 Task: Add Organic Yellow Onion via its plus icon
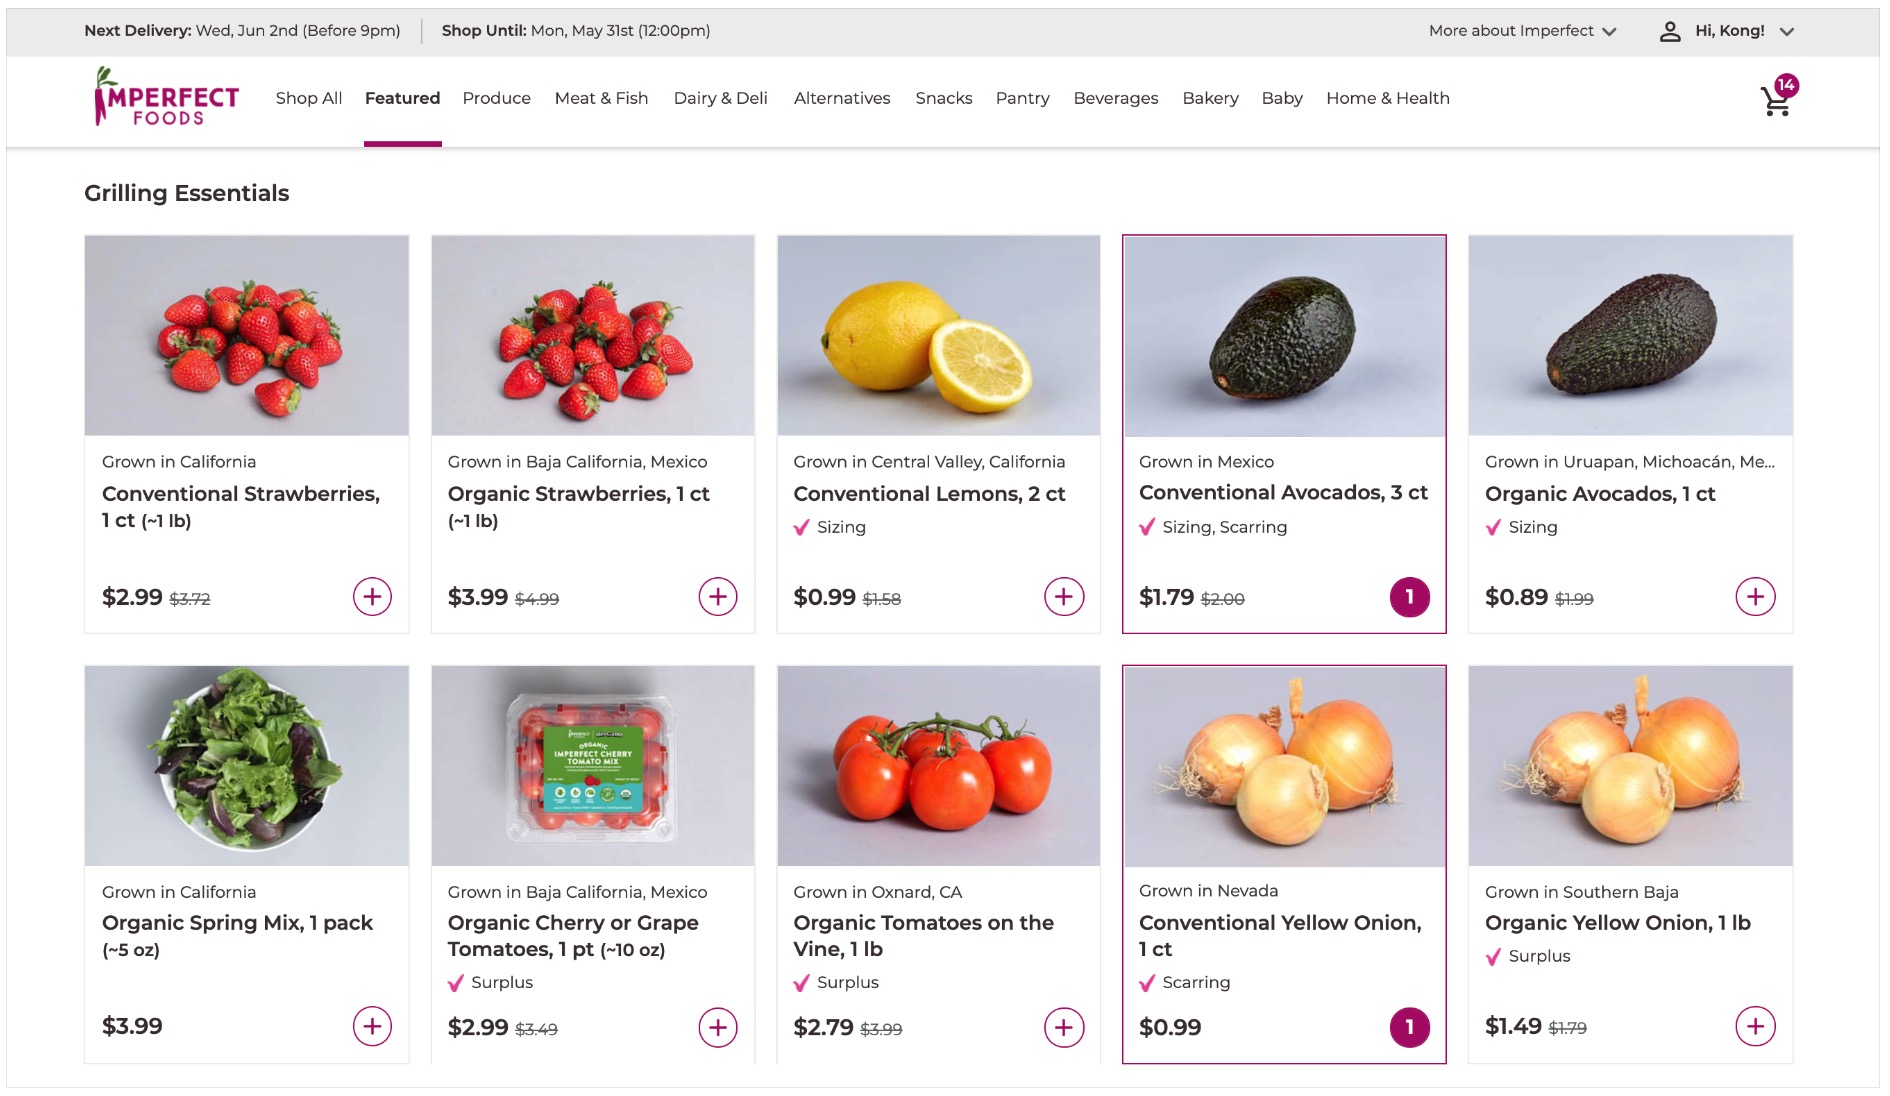coord(1755,1026)
